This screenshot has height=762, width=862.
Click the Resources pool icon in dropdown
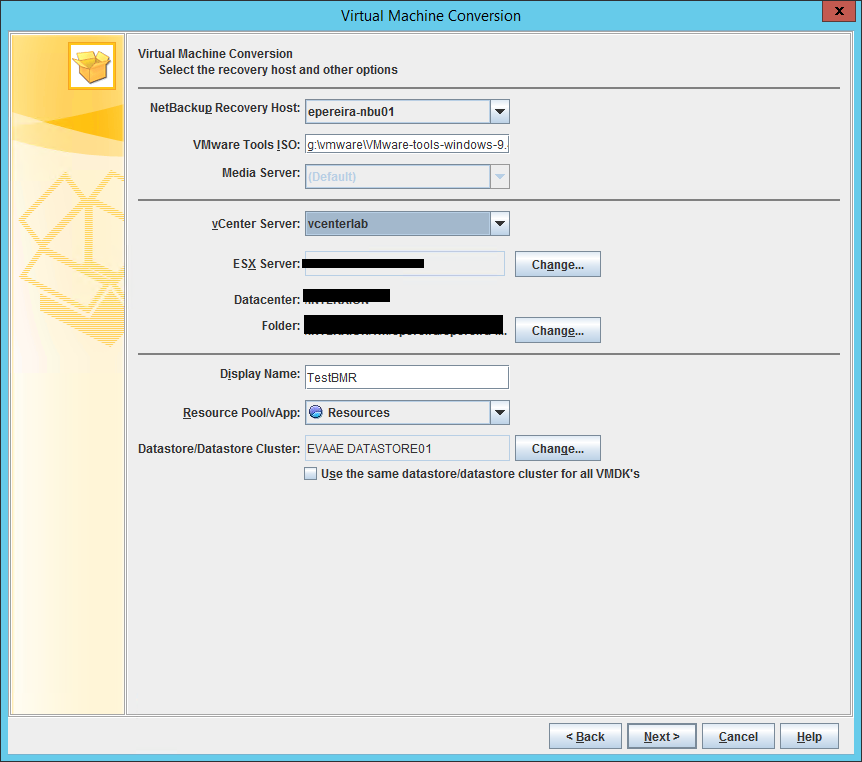[316, 412]
